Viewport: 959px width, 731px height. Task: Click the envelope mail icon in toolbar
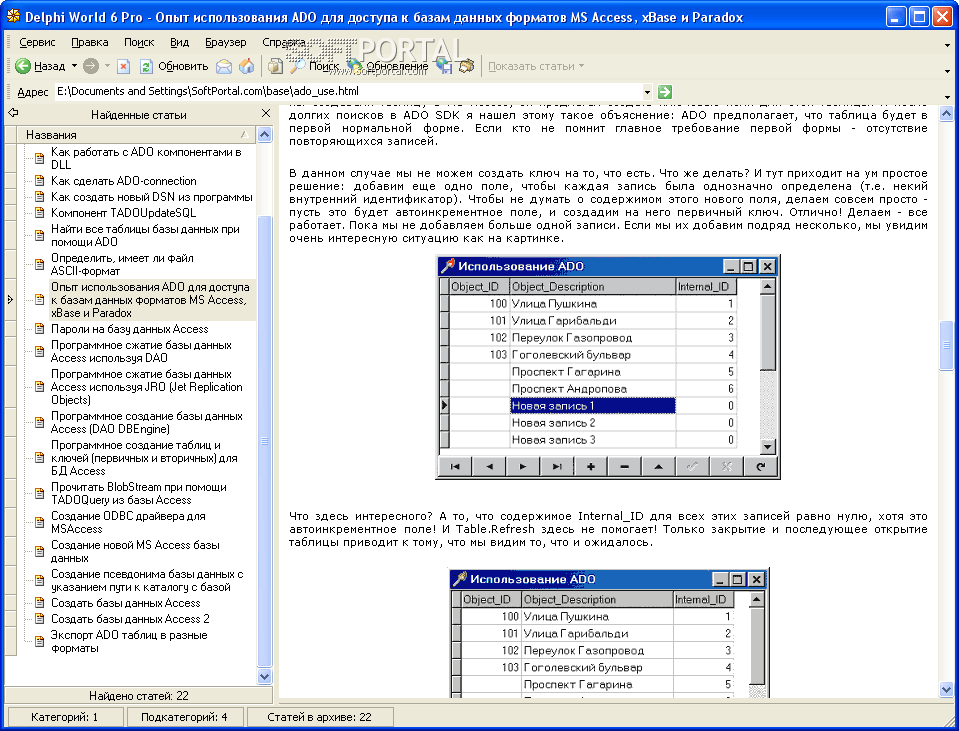click(224, 66)
